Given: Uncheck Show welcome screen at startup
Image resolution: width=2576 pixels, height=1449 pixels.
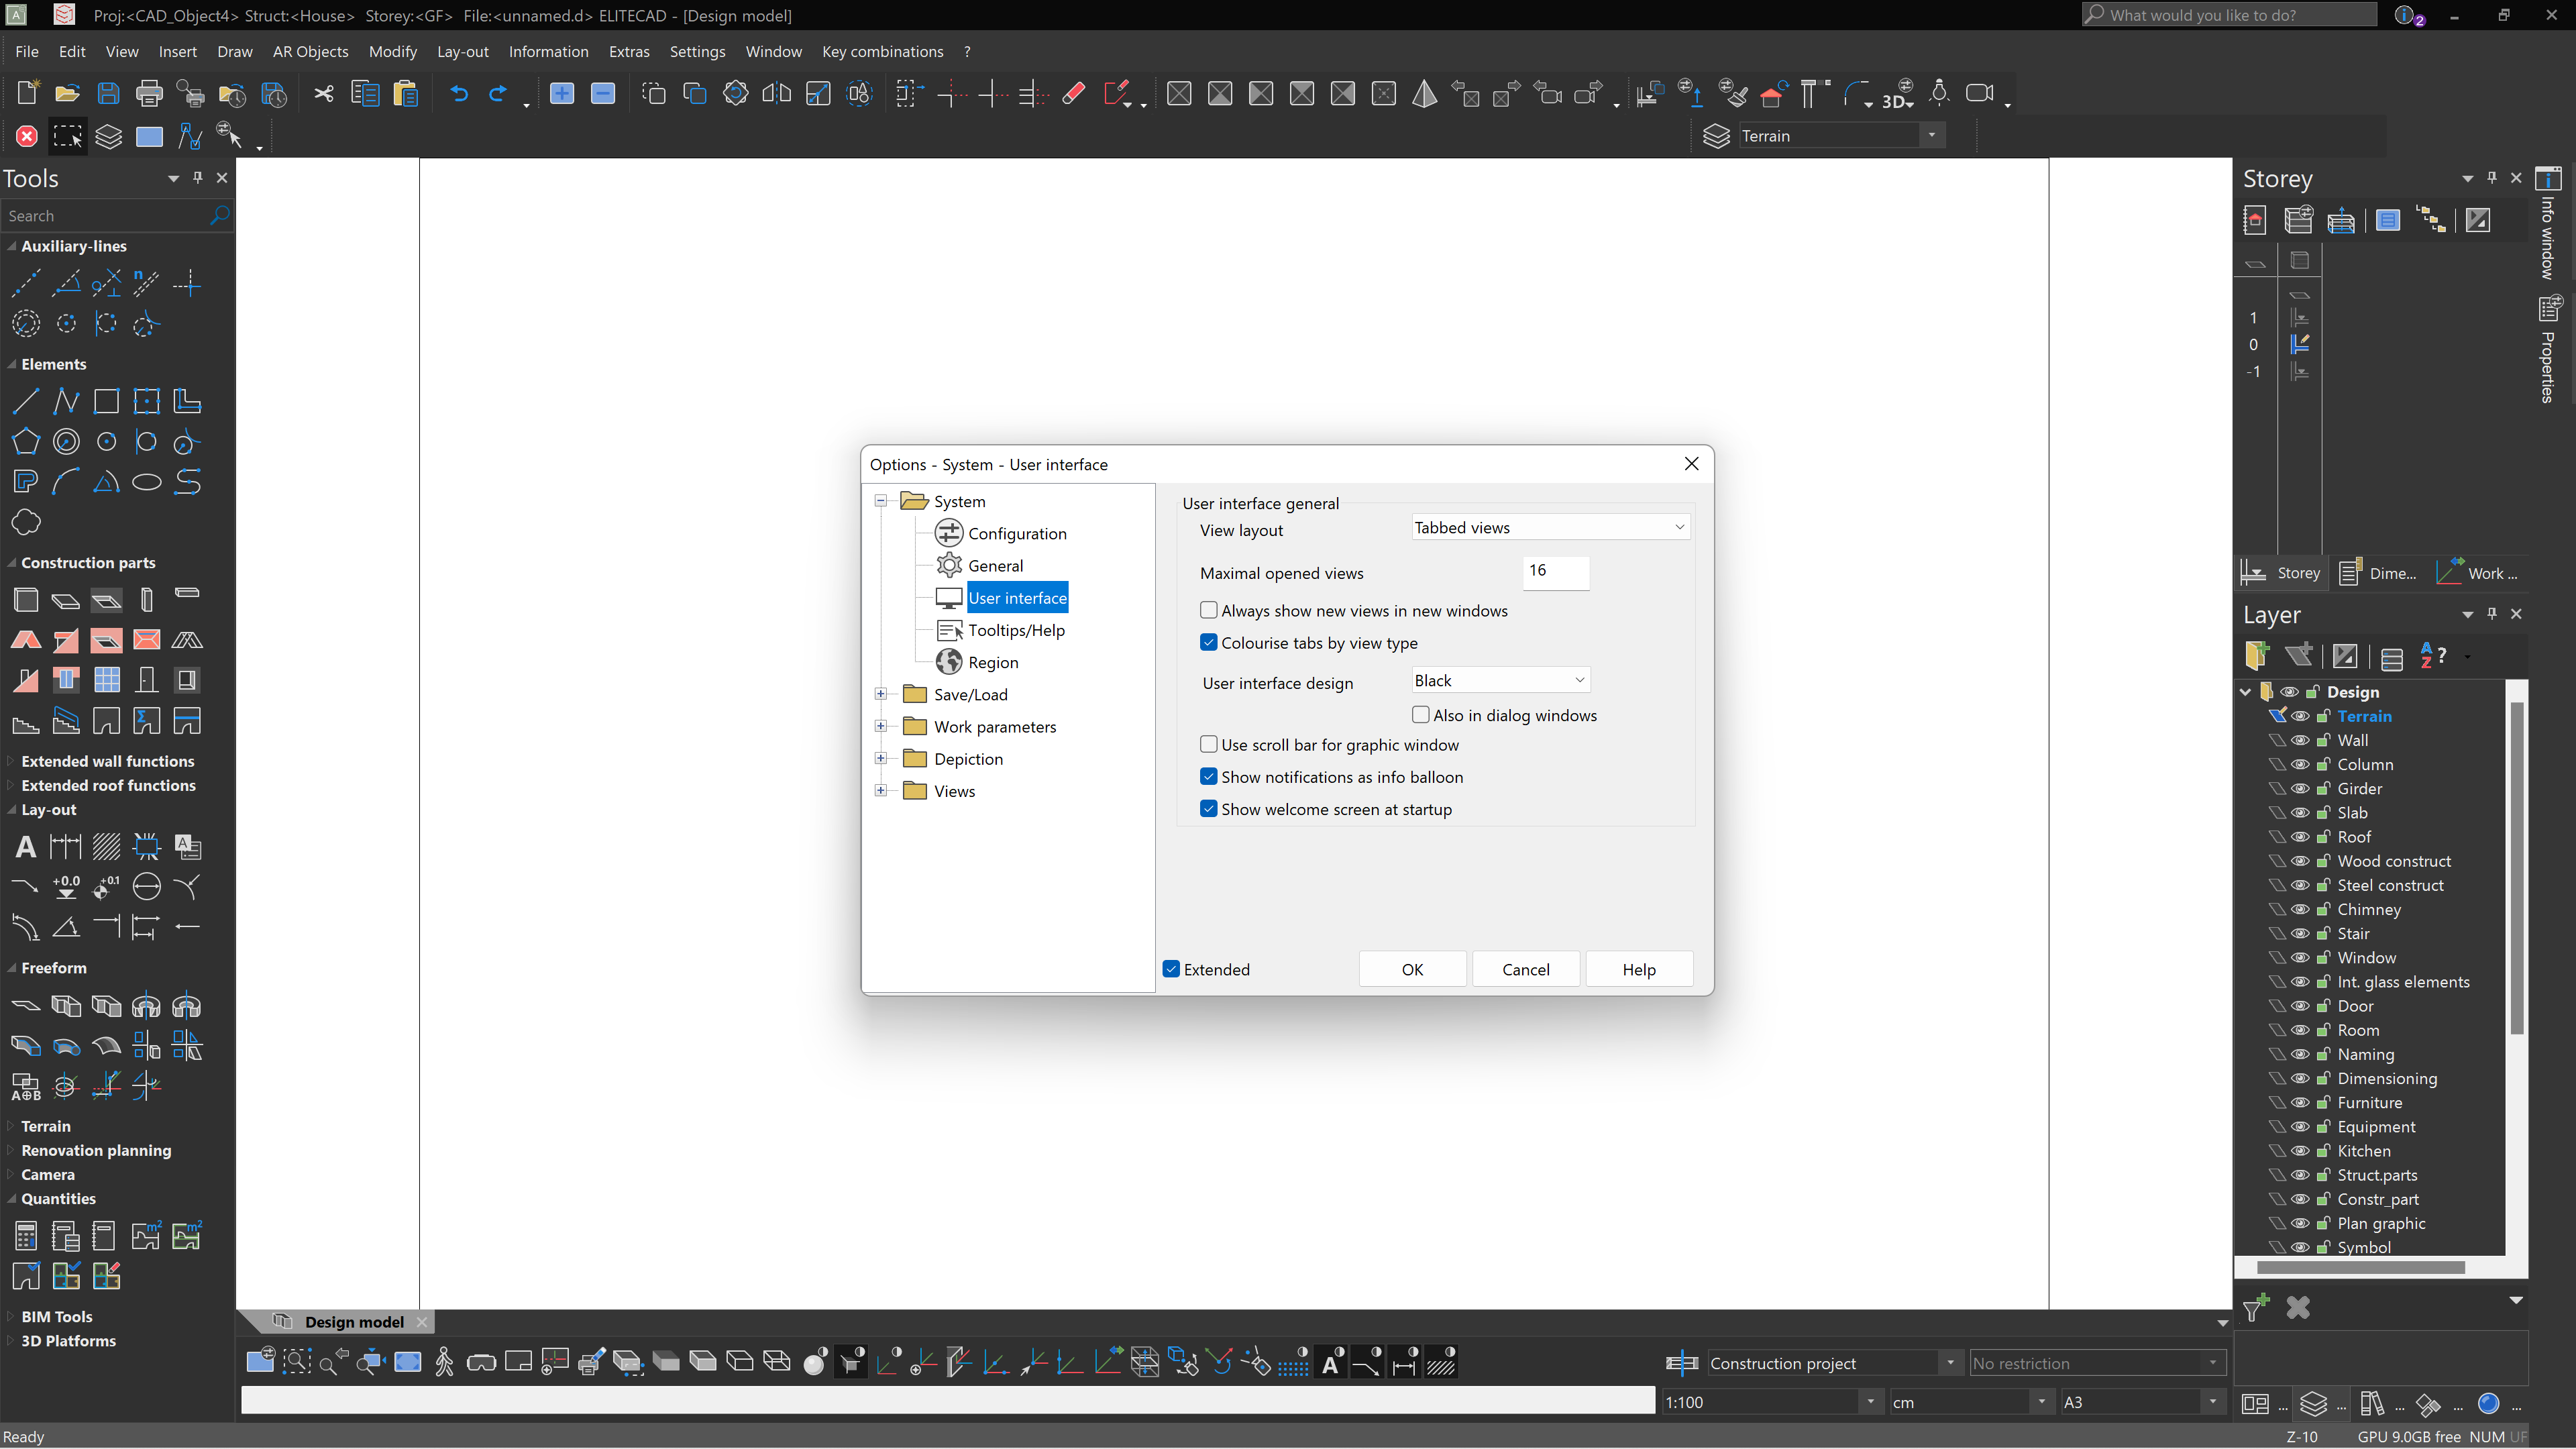Looking at the screenshot, I should [1209, 809].
